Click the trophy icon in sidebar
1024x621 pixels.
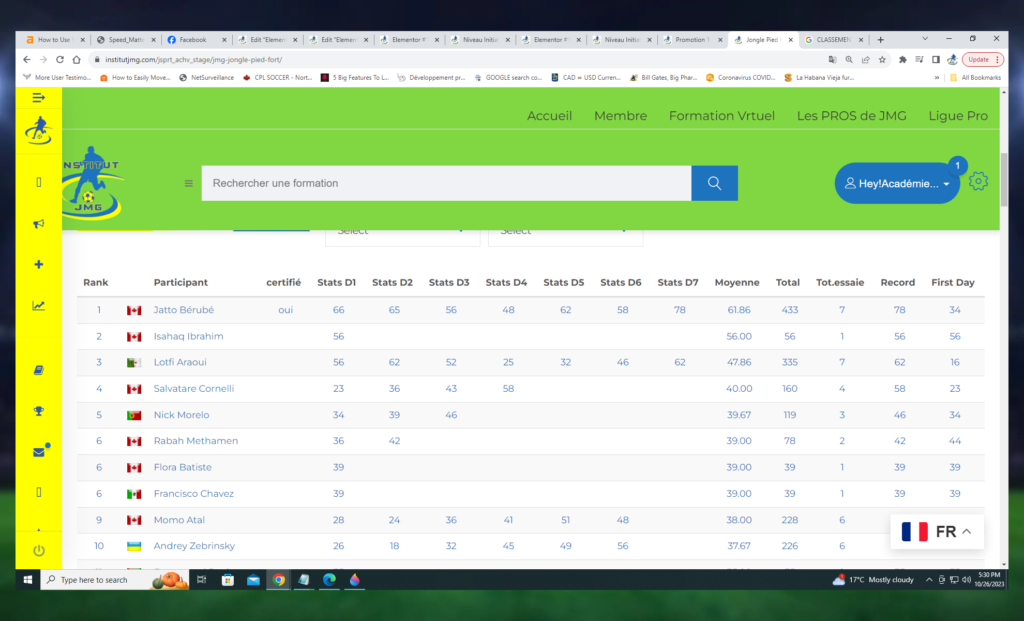point(38,410)
